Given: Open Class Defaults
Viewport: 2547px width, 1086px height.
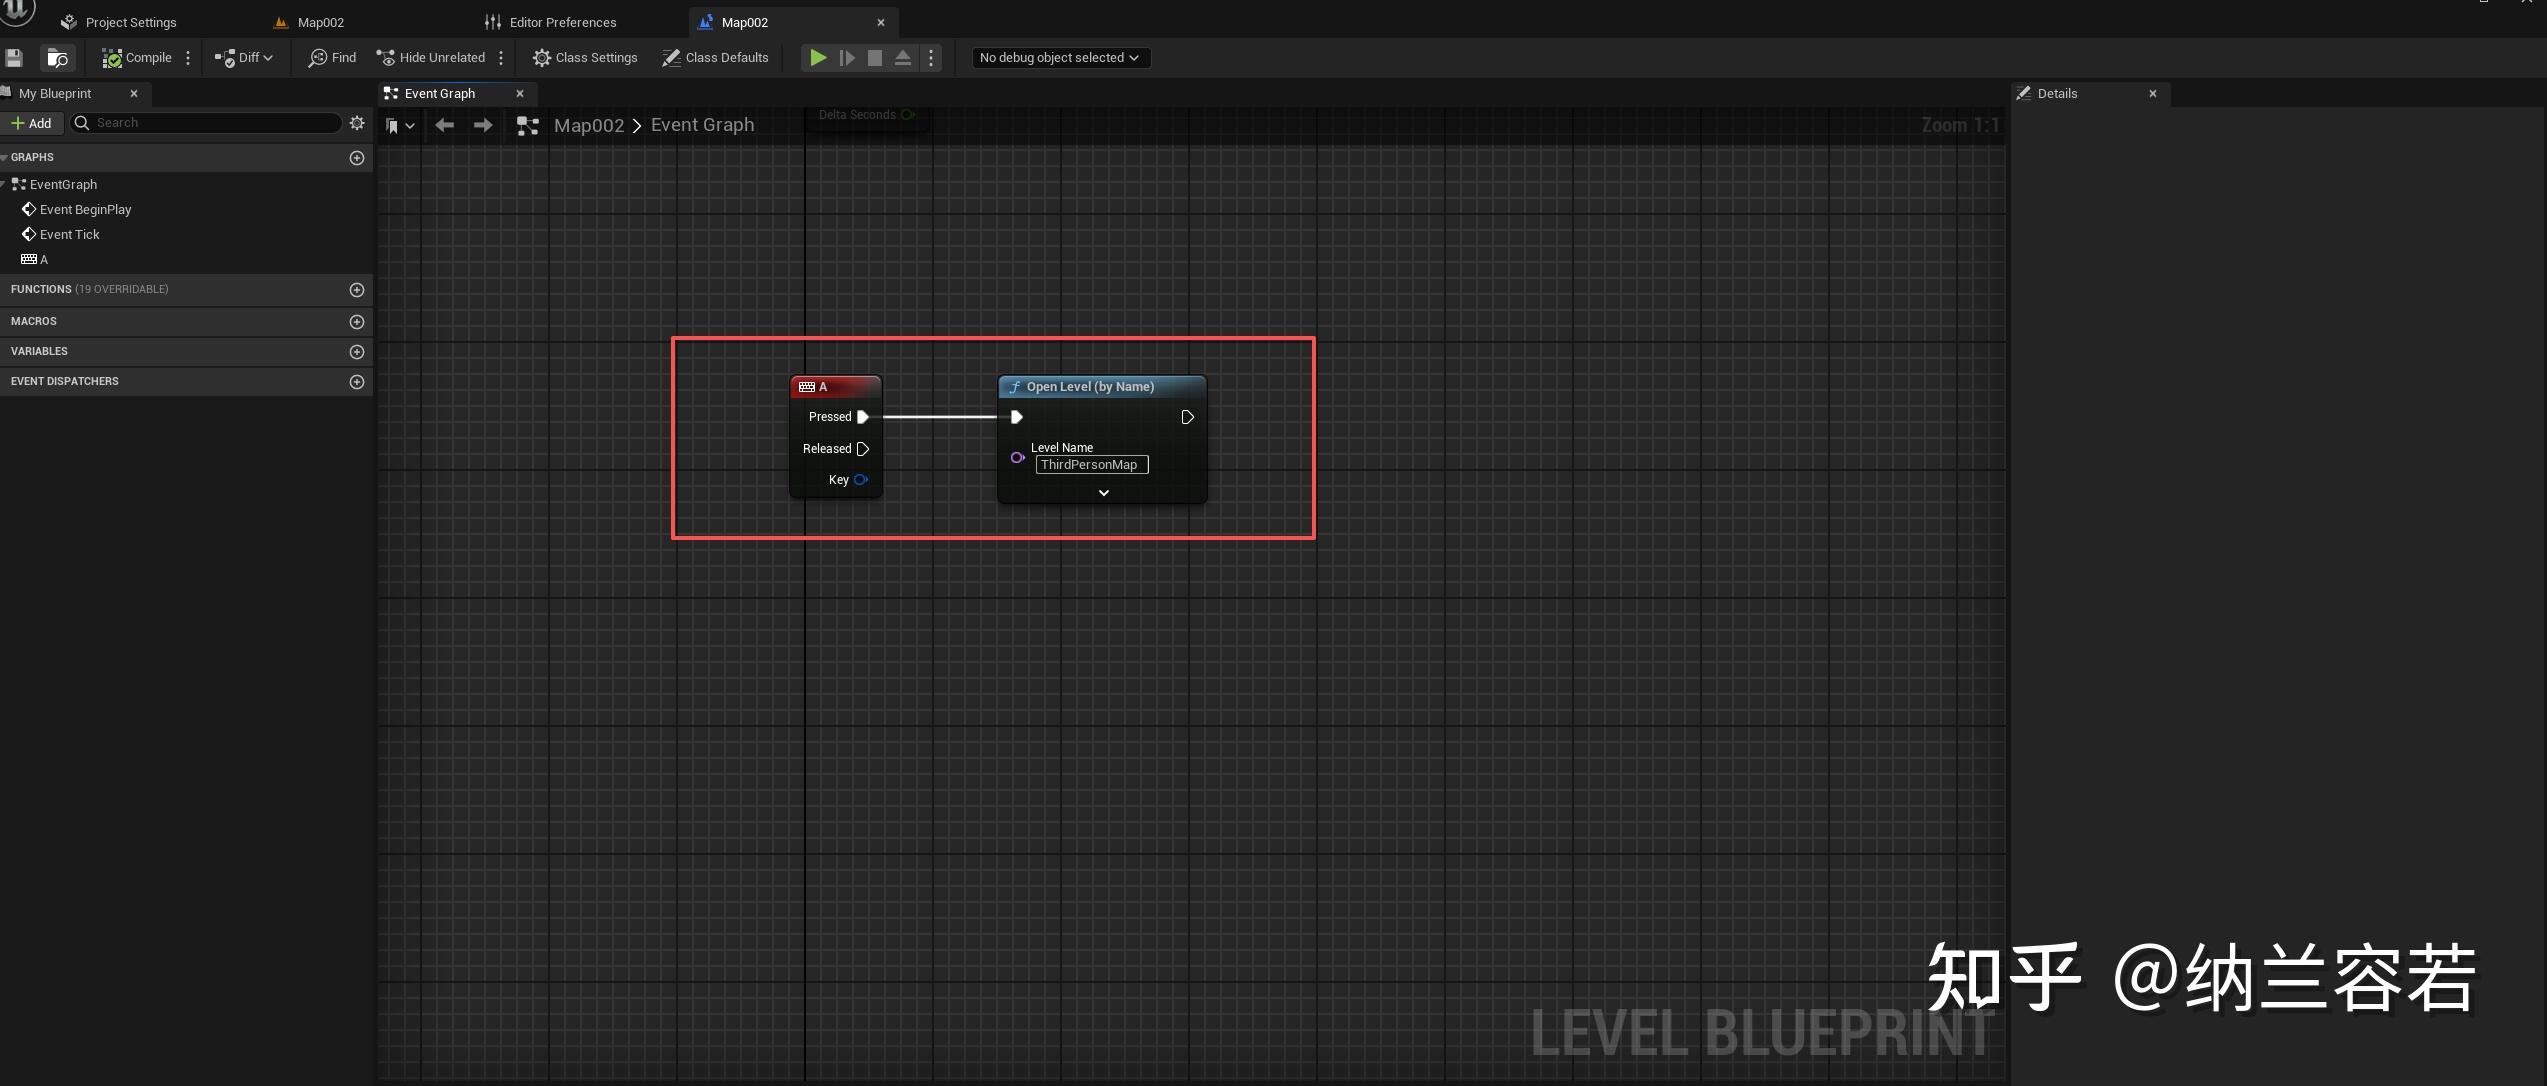Looking at the screenshot, I should [715, 58].
